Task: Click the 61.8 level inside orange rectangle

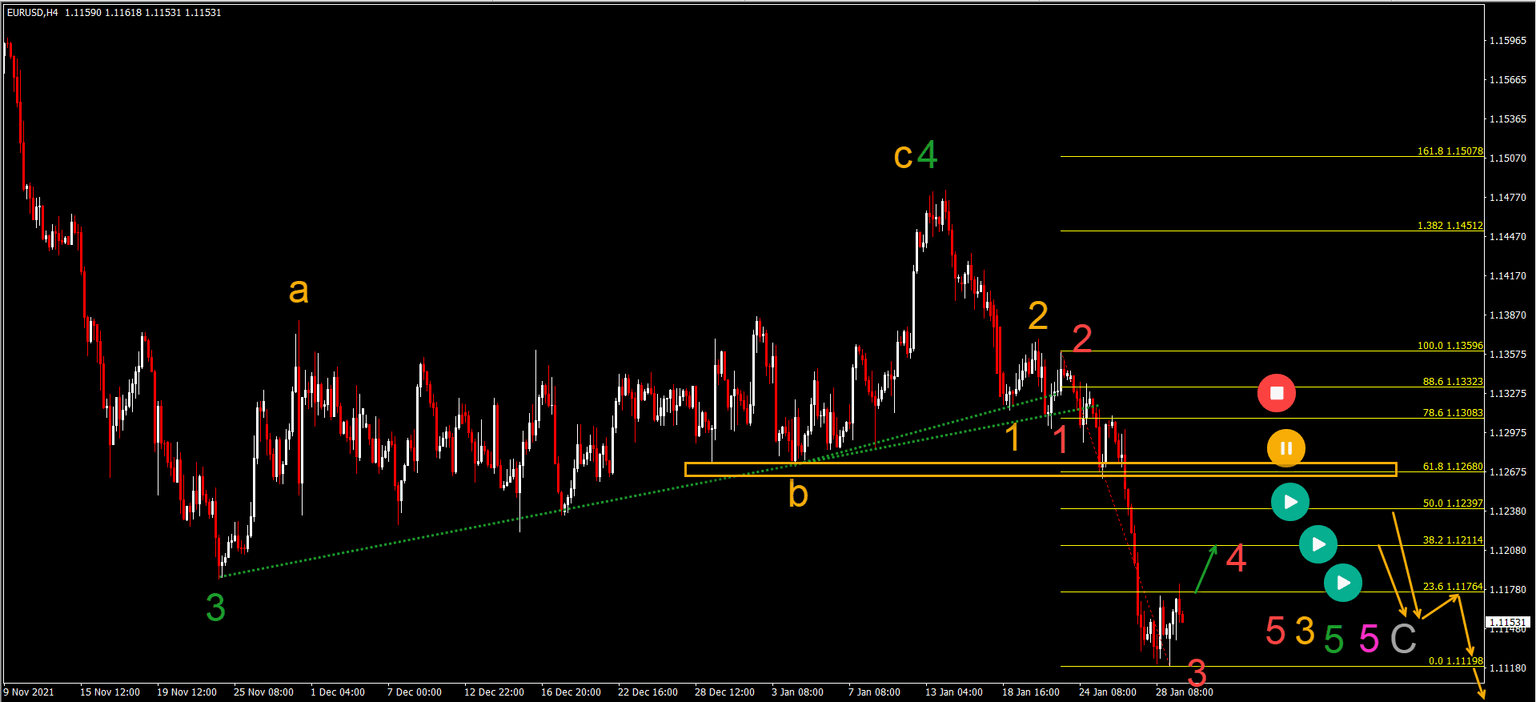Action: [x=1452, y=465]
